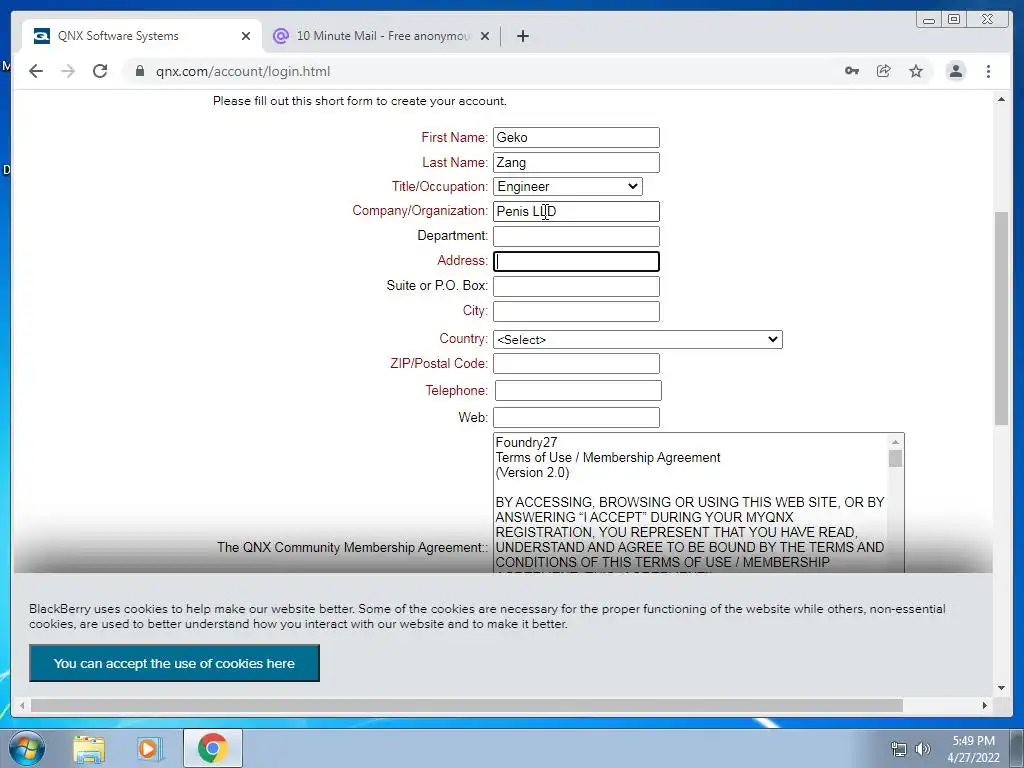Click the Web input field

click(x=576, y=418)
